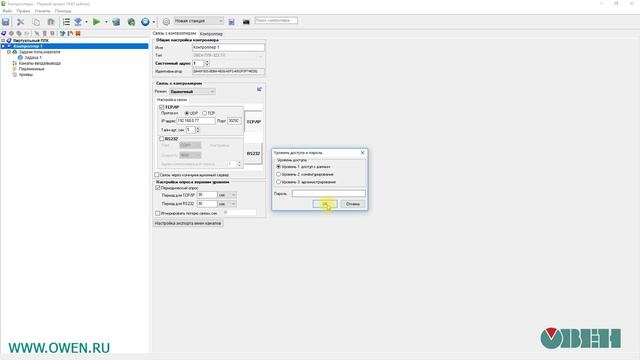
Task: Select the UDP protocol radio button
Action: click(x=187, y=113)
